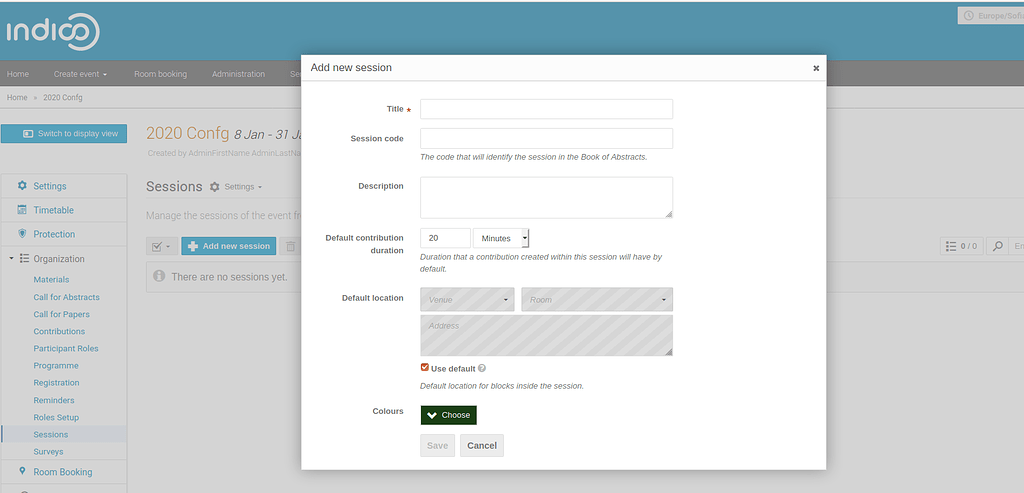Click the Timetable calendar icon
Viewport: 1024px width, 493px height.
[x=22, y=210]
